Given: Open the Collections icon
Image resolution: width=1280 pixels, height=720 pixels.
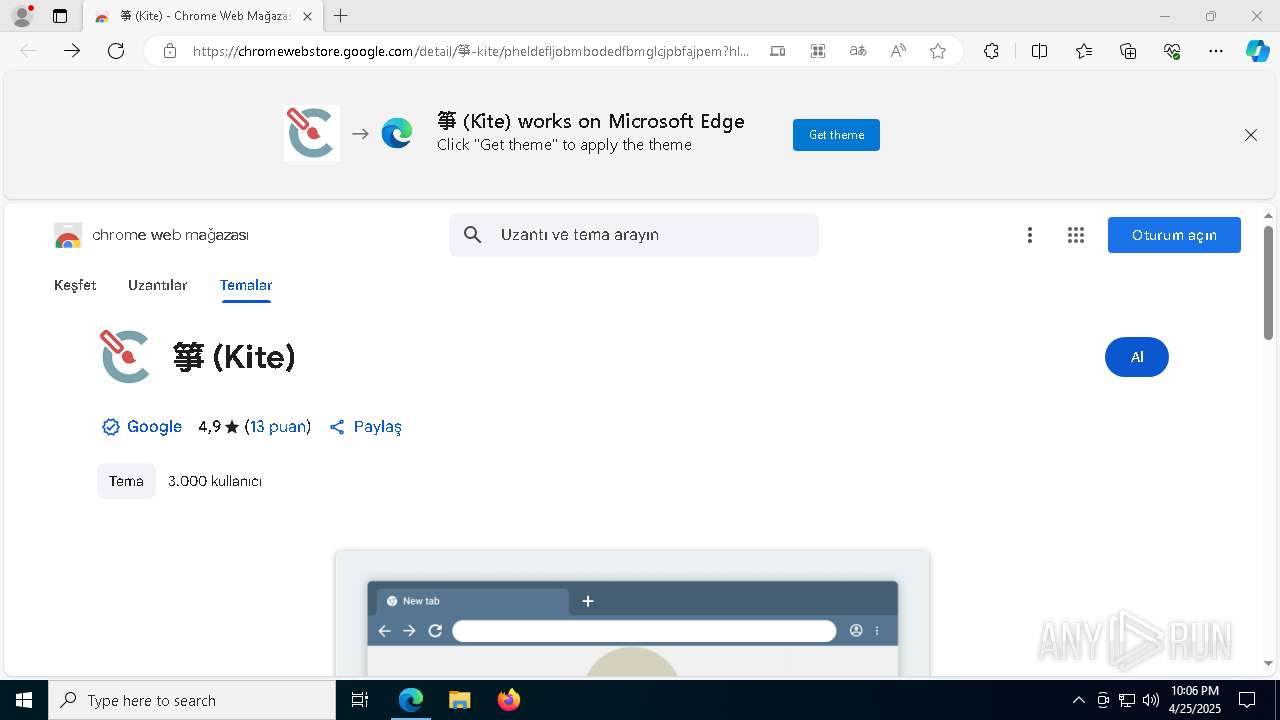Looking at the screenshot, I should 1128,51.
